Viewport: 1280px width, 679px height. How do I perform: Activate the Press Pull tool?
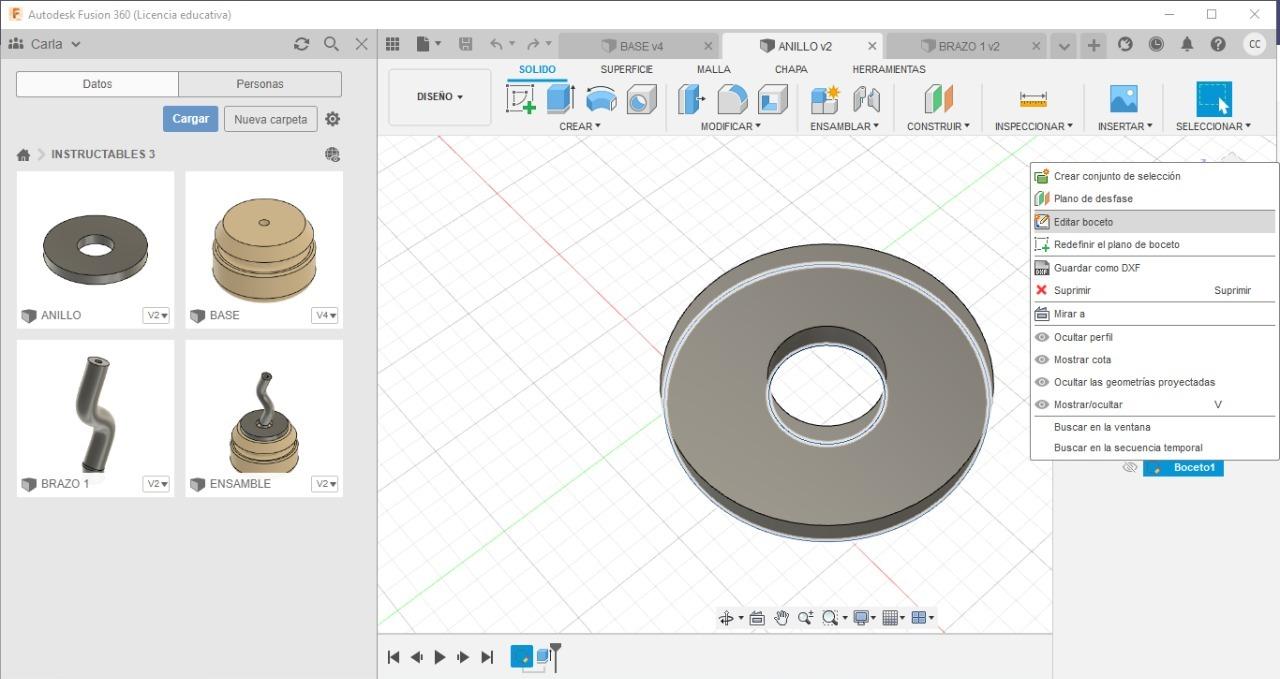point(691,99)
